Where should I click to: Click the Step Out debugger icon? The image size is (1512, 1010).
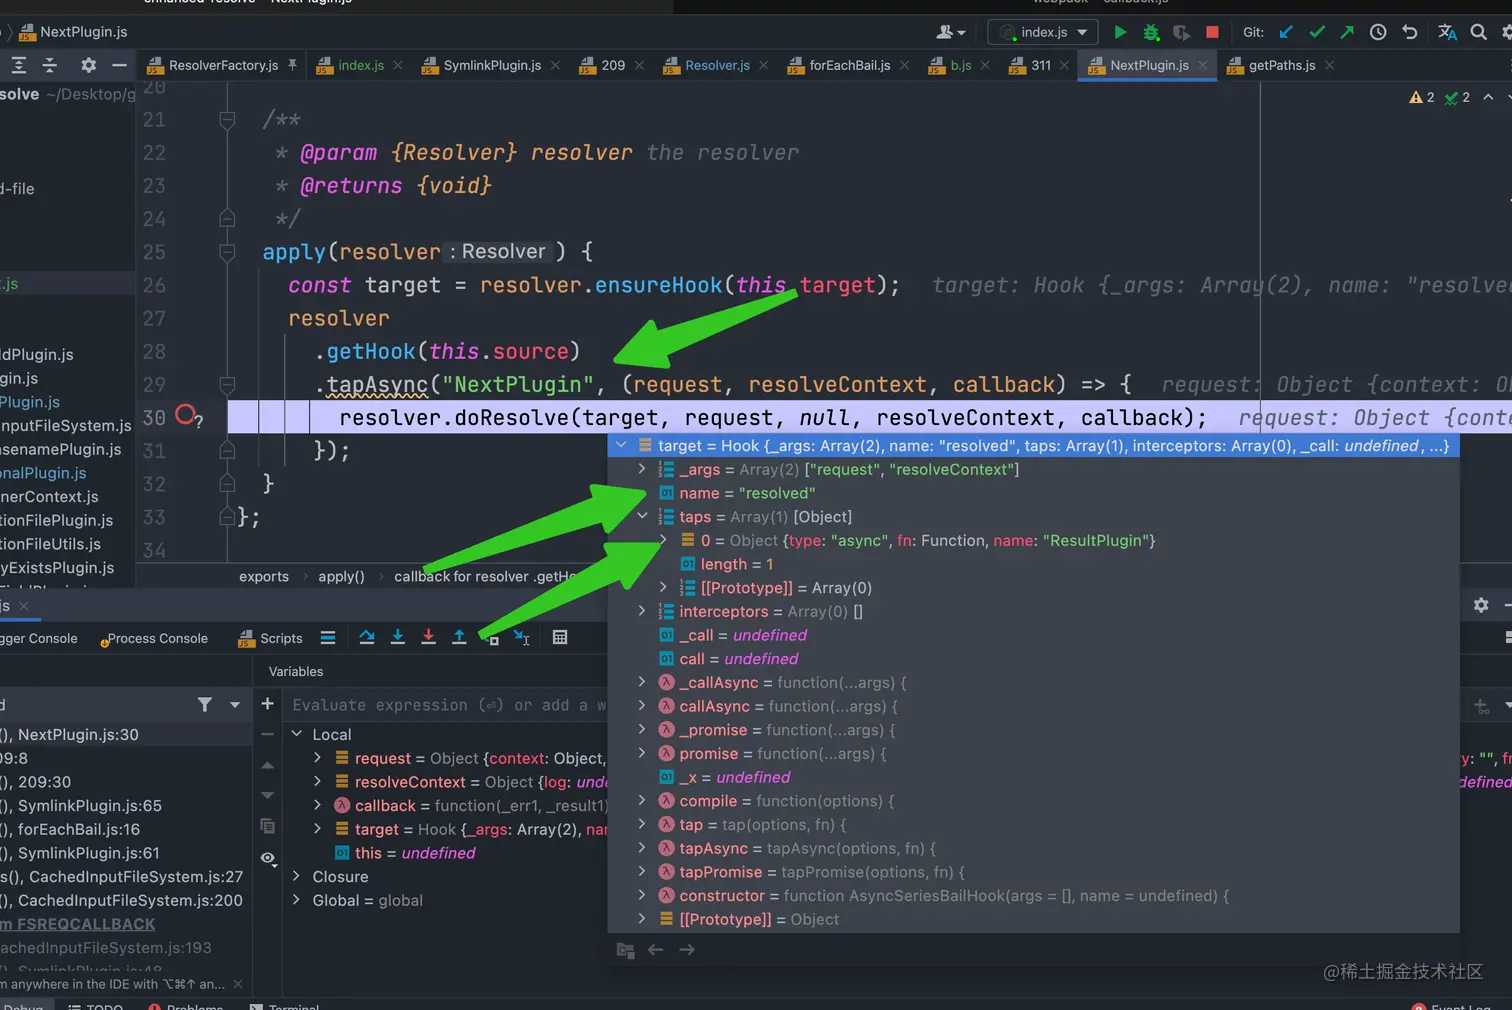[x=459, y=638]
